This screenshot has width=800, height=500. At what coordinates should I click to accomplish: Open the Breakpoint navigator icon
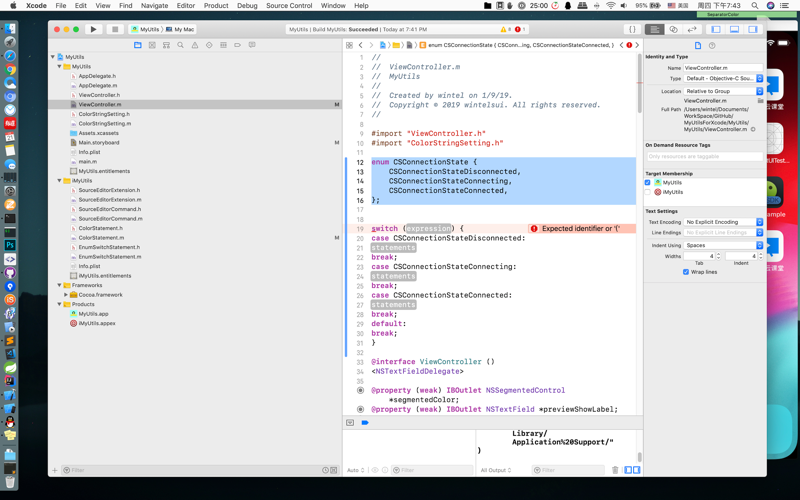pos(237,45)
